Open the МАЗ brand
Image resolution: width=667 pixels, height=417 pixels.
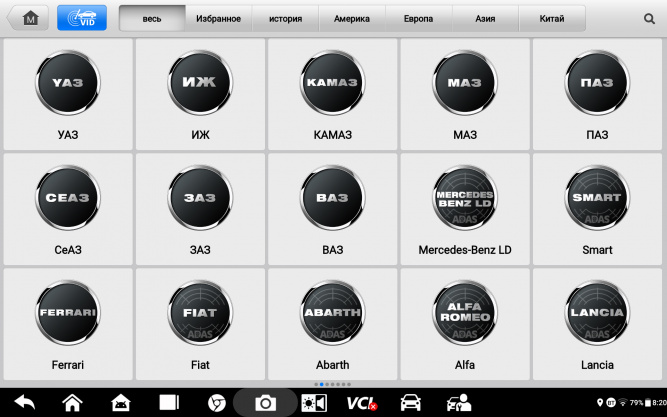[x=465, y=94]
